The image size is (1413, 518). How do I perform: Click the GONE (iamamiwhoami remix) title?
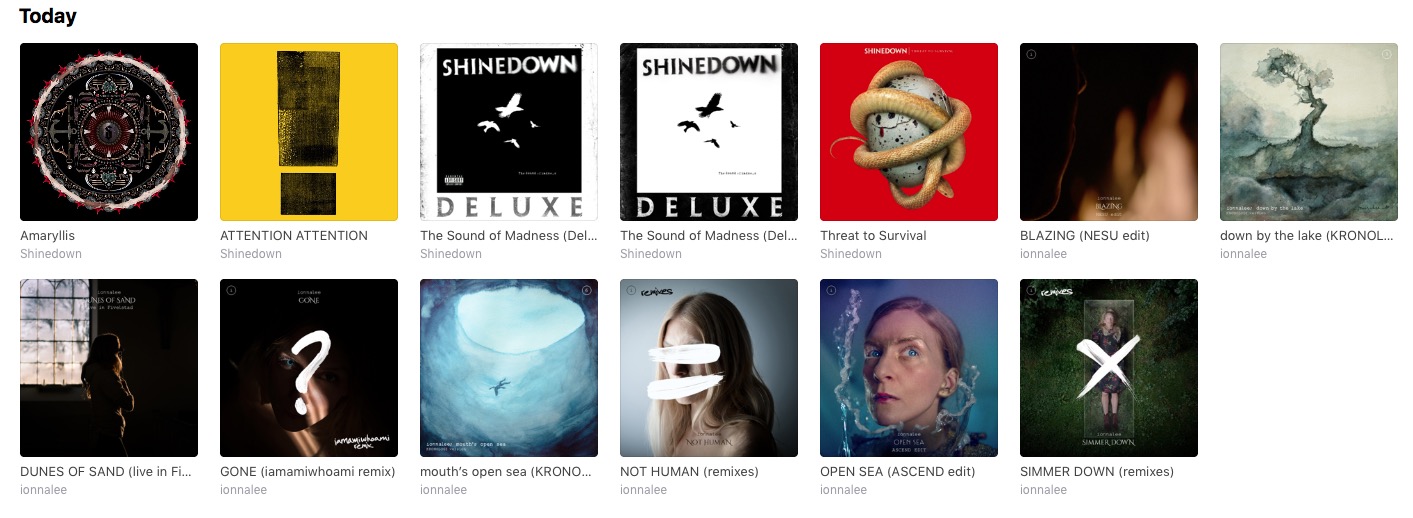(308, 472)
